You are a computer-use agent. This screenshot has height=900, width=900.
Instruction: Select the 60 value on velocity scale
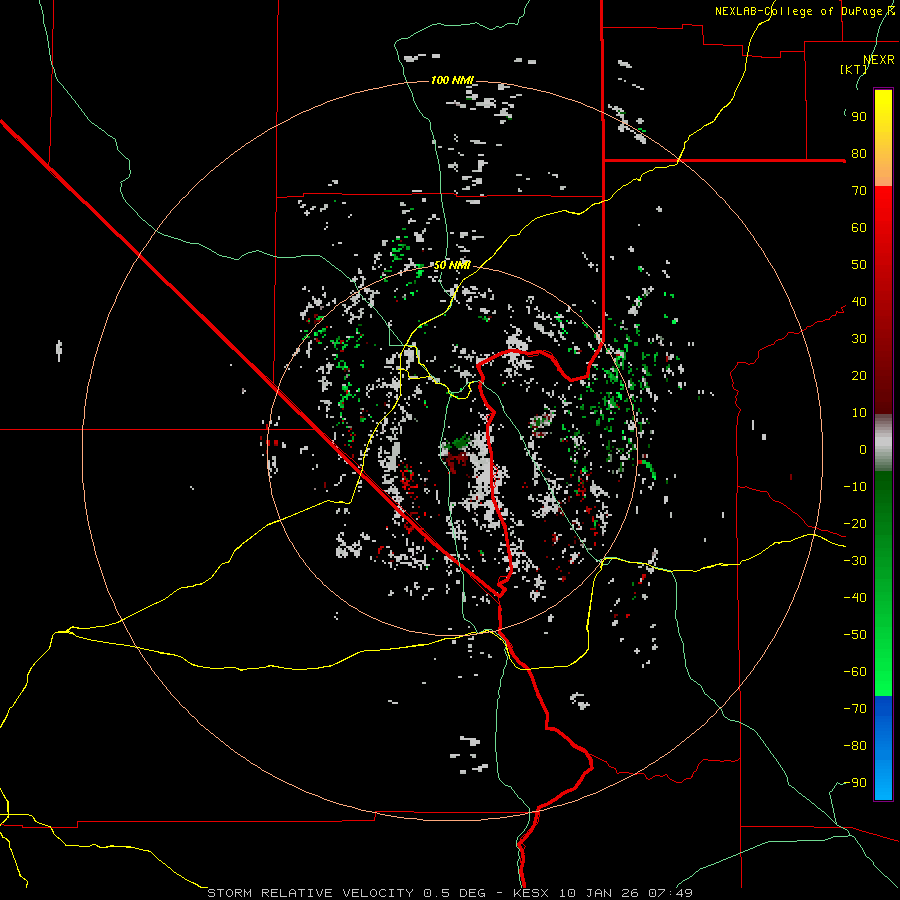859,228
